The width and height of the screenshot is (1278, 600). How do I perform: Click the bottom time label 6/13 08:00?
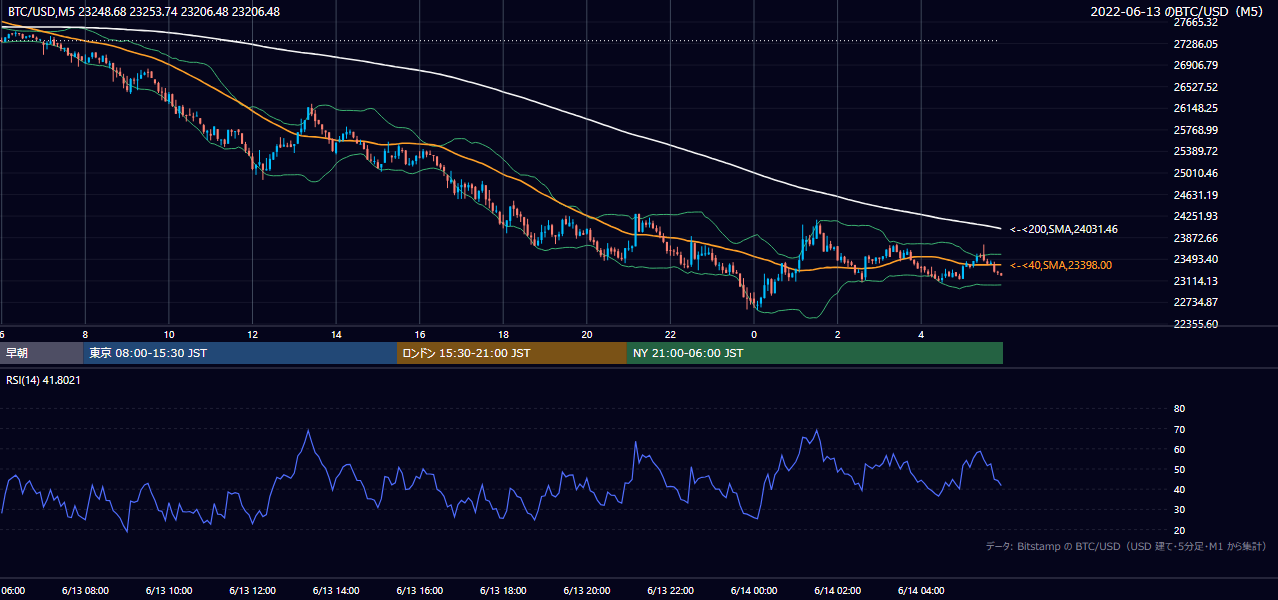(x=85, y=590)
